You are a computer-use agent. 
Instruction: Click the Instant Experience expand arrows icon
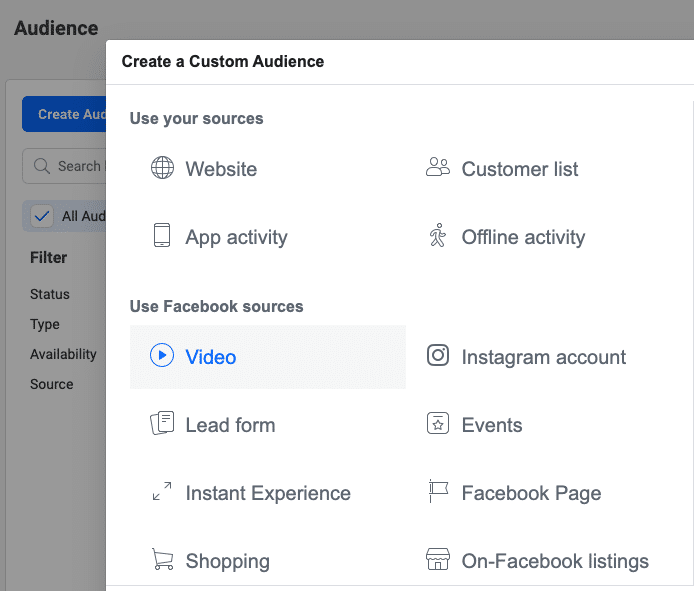(162, 491)
